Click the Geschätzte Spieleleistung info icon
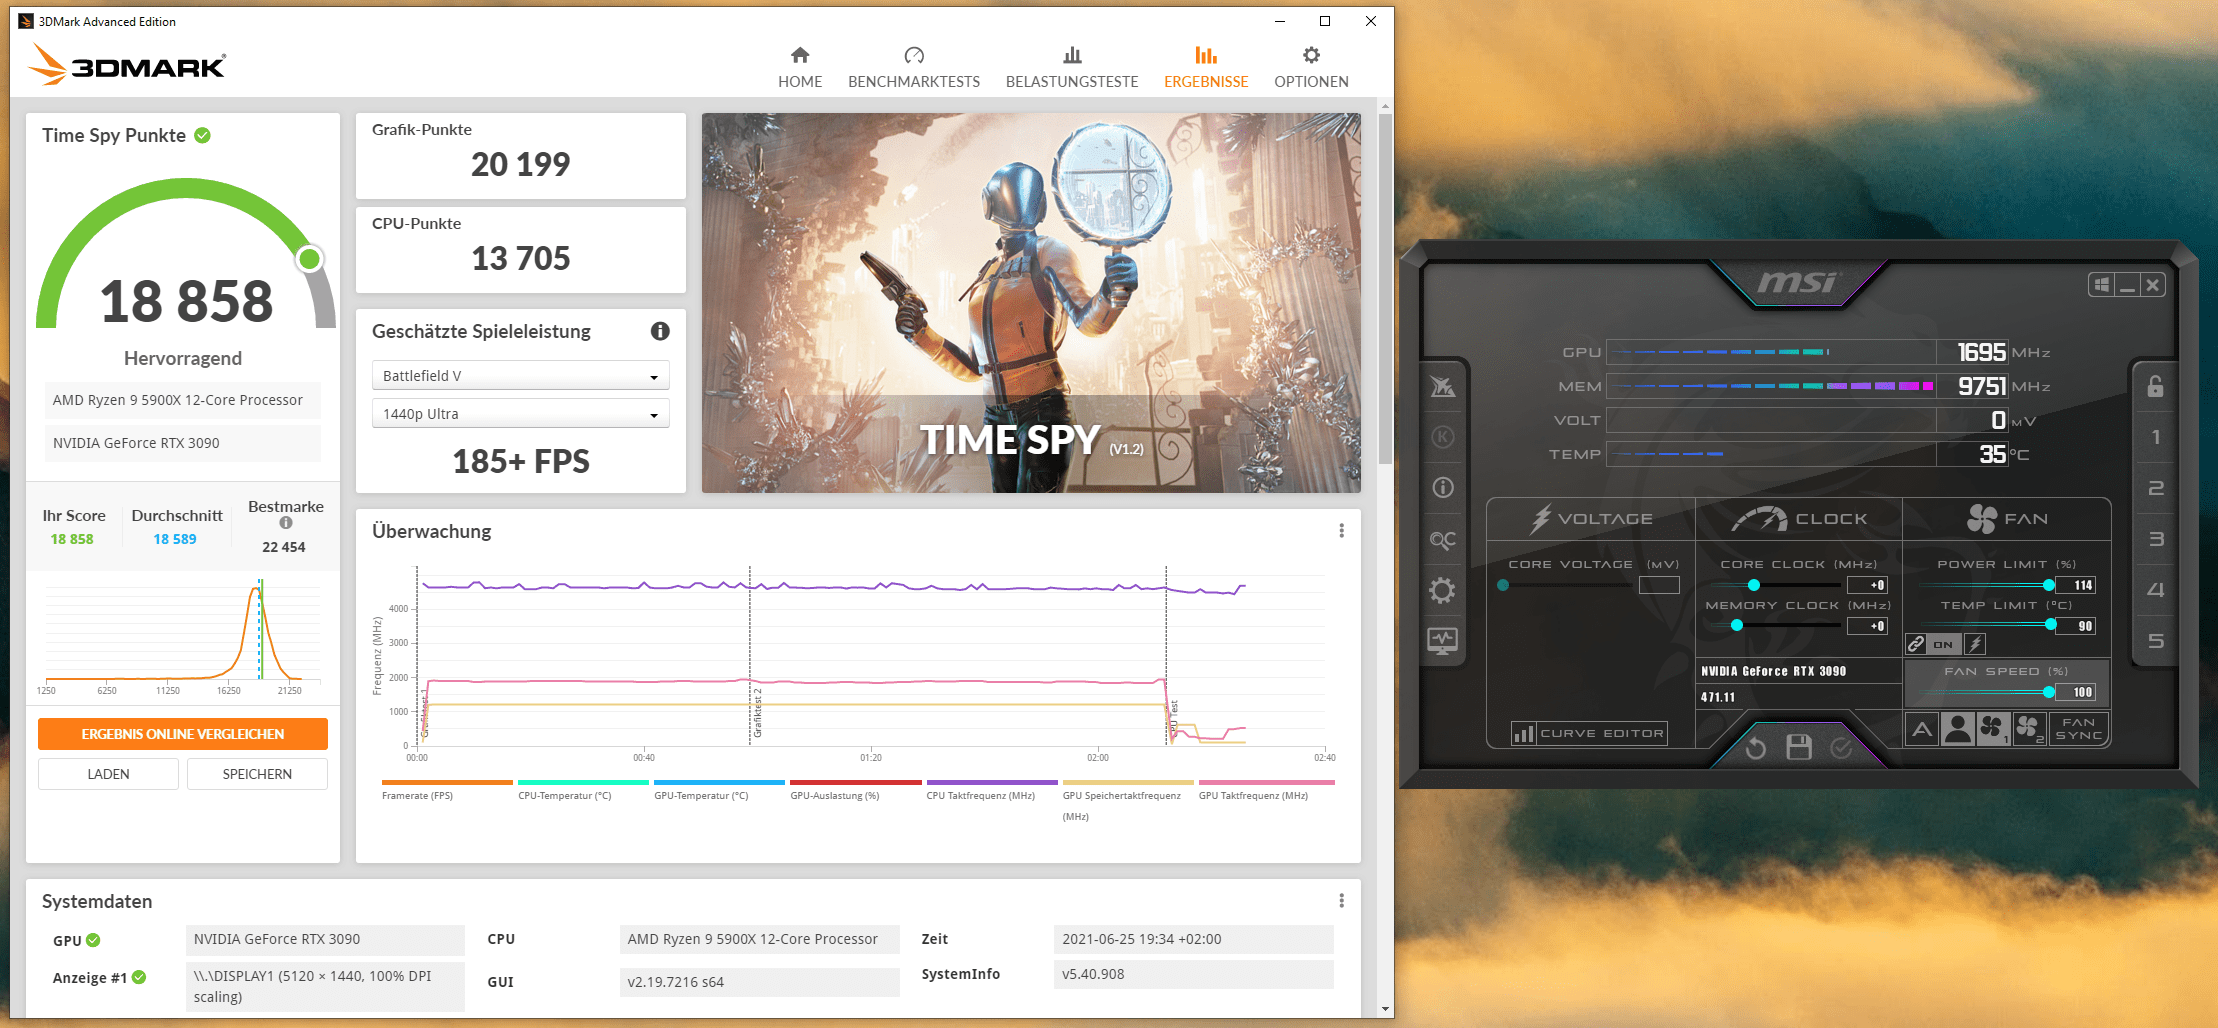 (660, 331)
